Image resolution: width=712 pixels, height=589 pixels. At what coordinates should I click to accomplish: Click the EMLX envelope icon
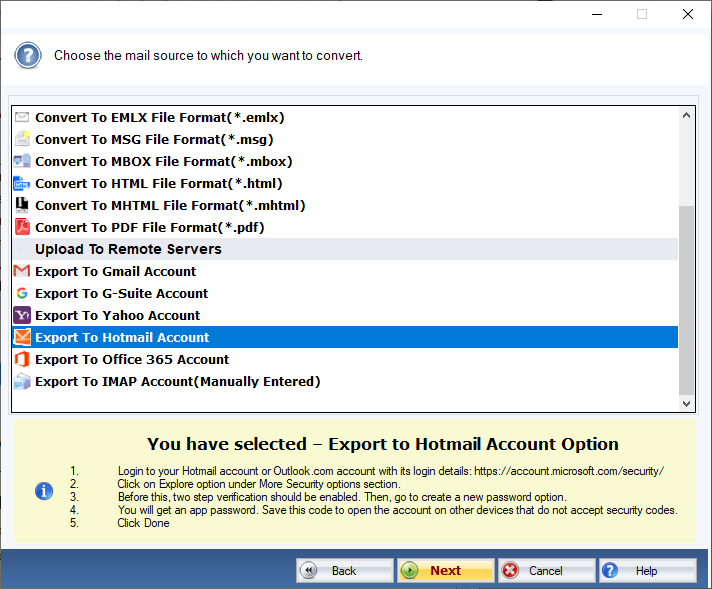(x=22, y=117)
